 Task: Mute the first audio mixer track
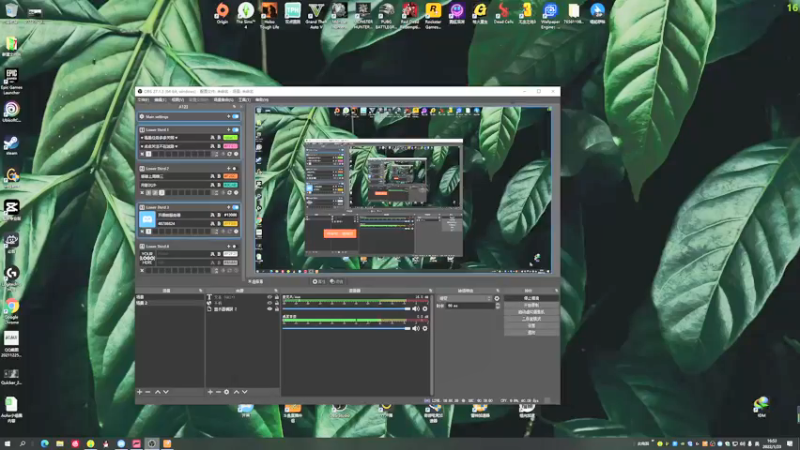pyautogui.click(x=416, y=309)
